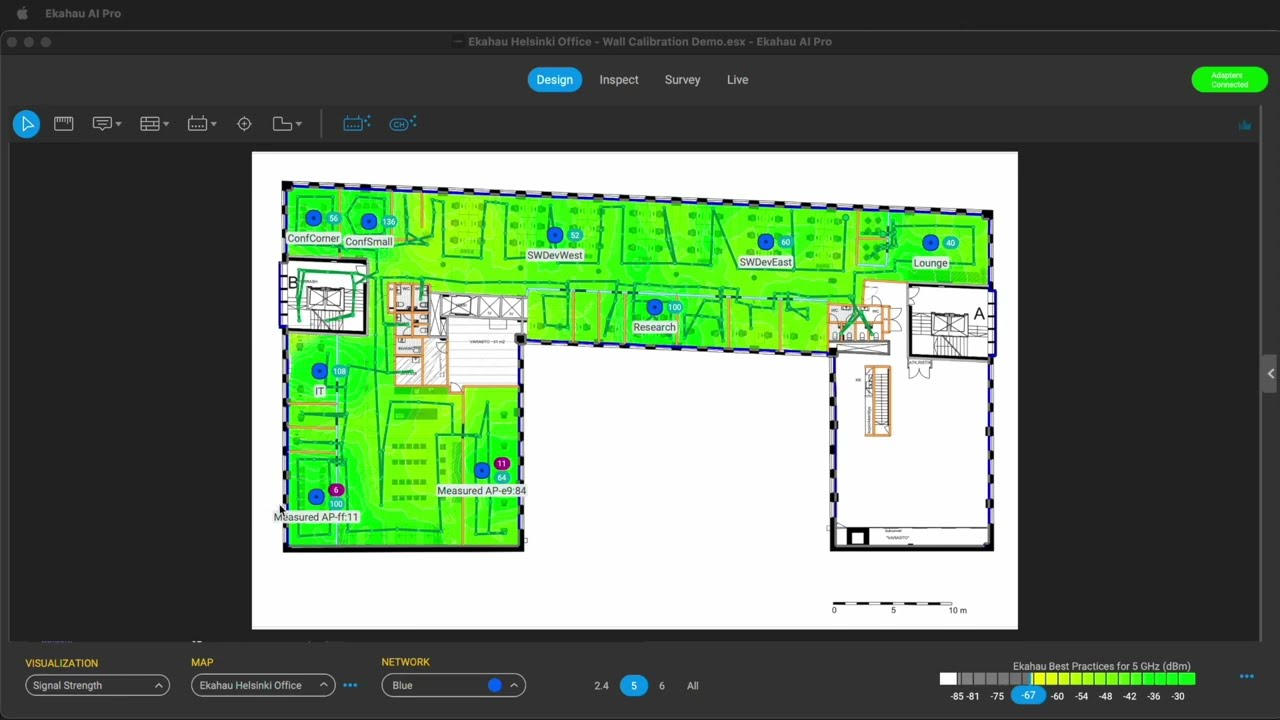Open the Network Blue dropdown

pyautogui.click(x=453, y=685)
